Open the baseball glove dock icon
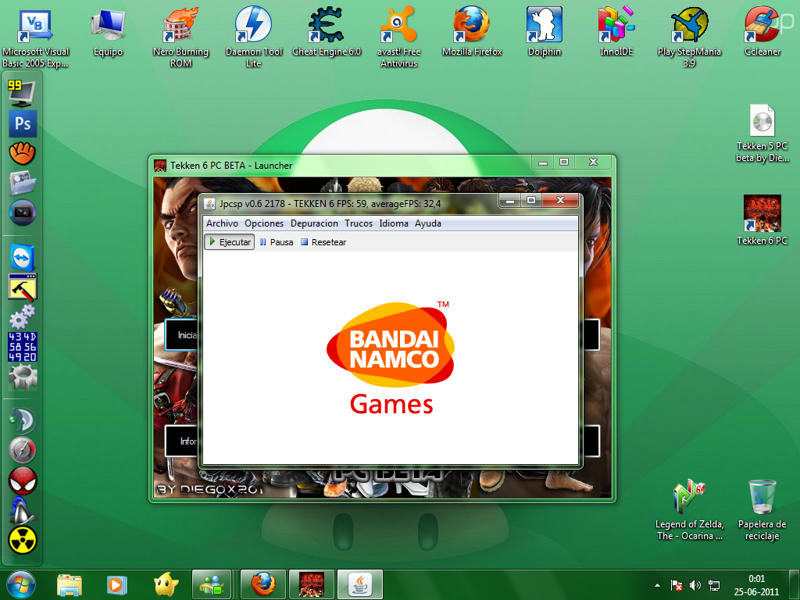 (22, 153)
